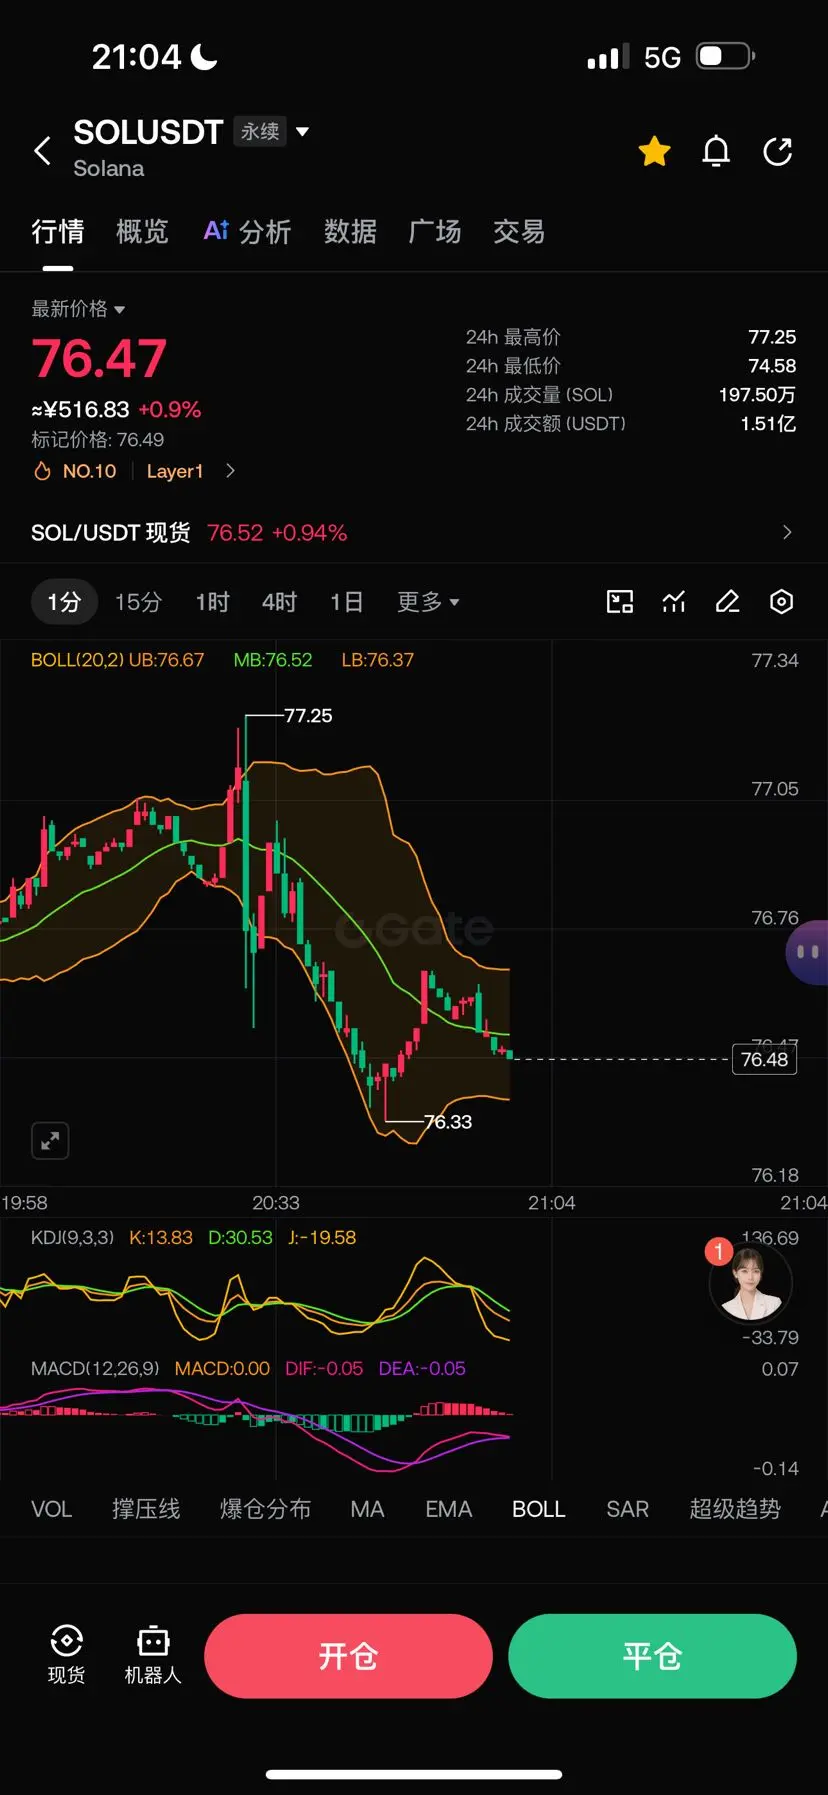Viewport: 828px width, 1795px height.
Task: Tap the NO.10 hot rank flame icon
Action: pos(42,471)
